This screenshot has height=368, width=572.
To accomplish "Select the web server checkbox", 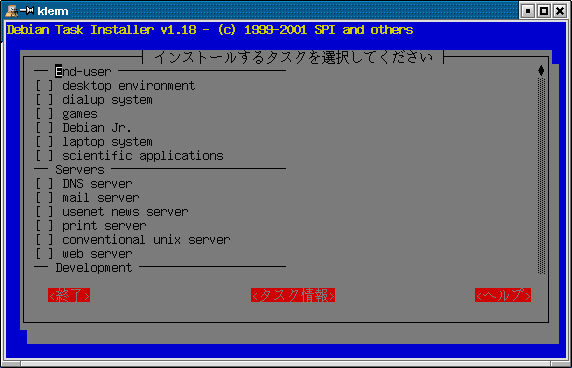I will pos(45,253).
